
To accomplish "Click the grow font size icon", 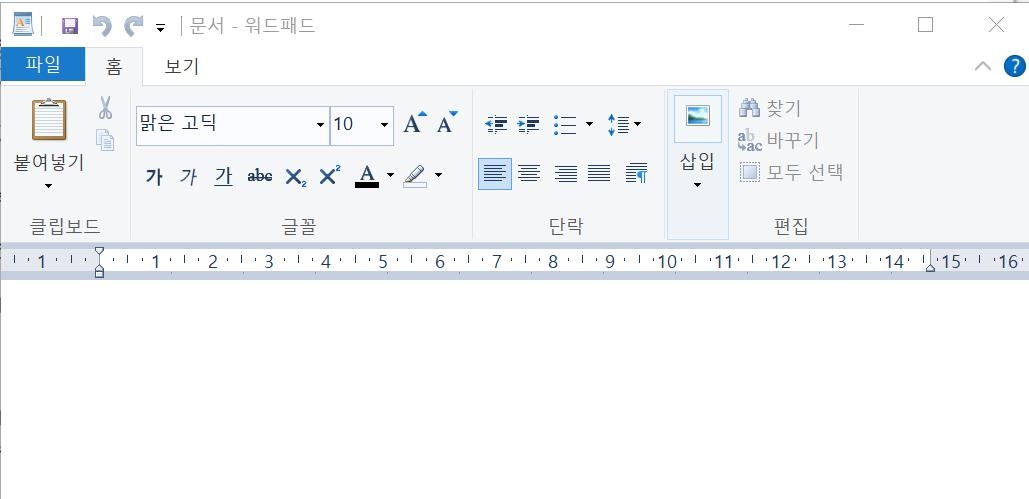I will click(x=414, y=124).
